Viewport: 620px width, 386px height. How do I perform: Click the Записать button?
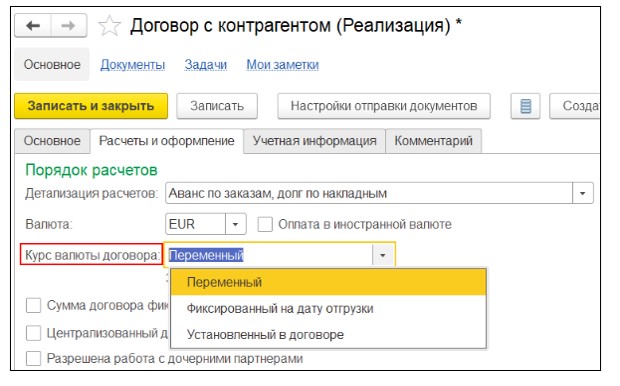(x=217, y=106)
